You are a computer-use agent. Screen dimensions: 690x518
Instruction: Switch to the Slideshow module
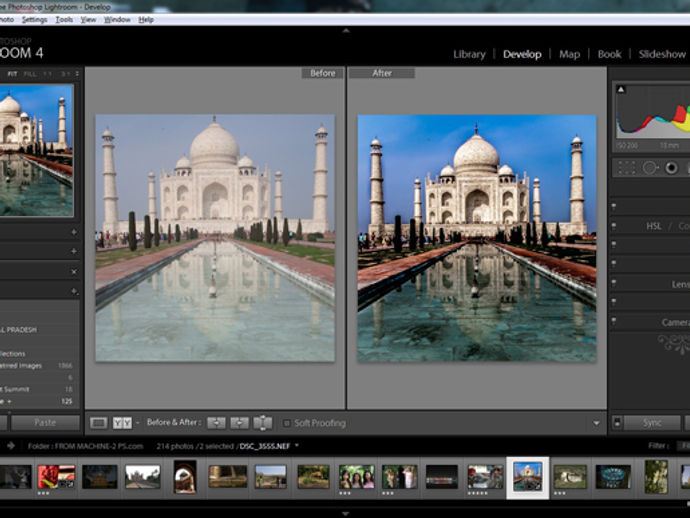point(662,55)
